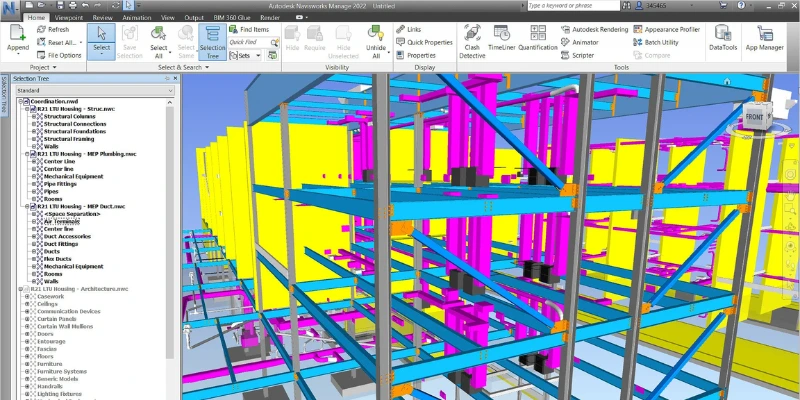Open the Reset All dropdown
The height and width of the screenshot is (400, 800).
(x=81, y=43)
